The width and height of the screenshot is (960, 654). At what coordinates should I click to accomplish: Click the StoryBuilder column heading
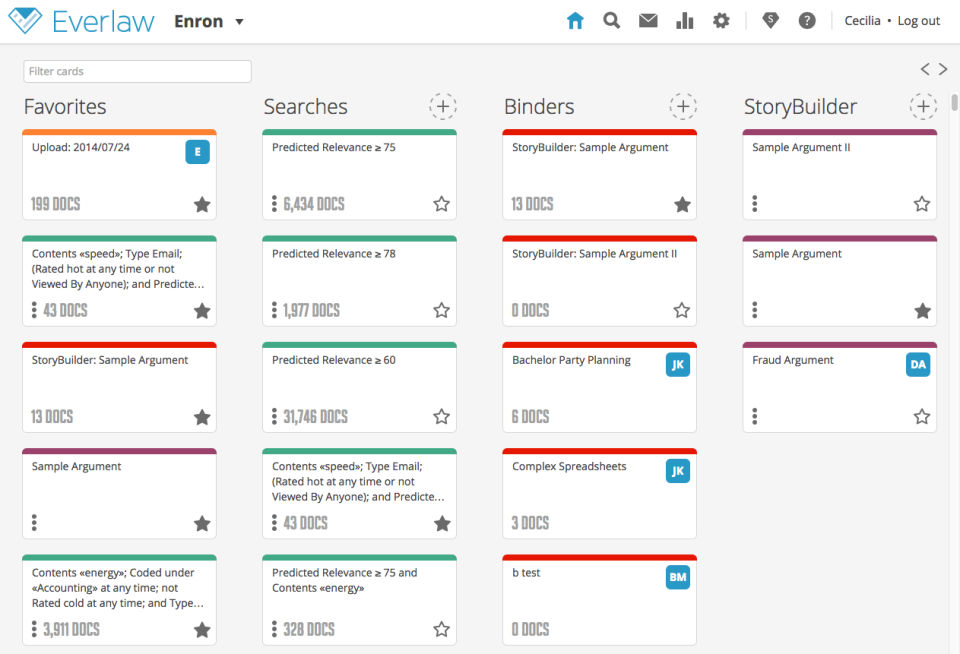click(800, 107)
